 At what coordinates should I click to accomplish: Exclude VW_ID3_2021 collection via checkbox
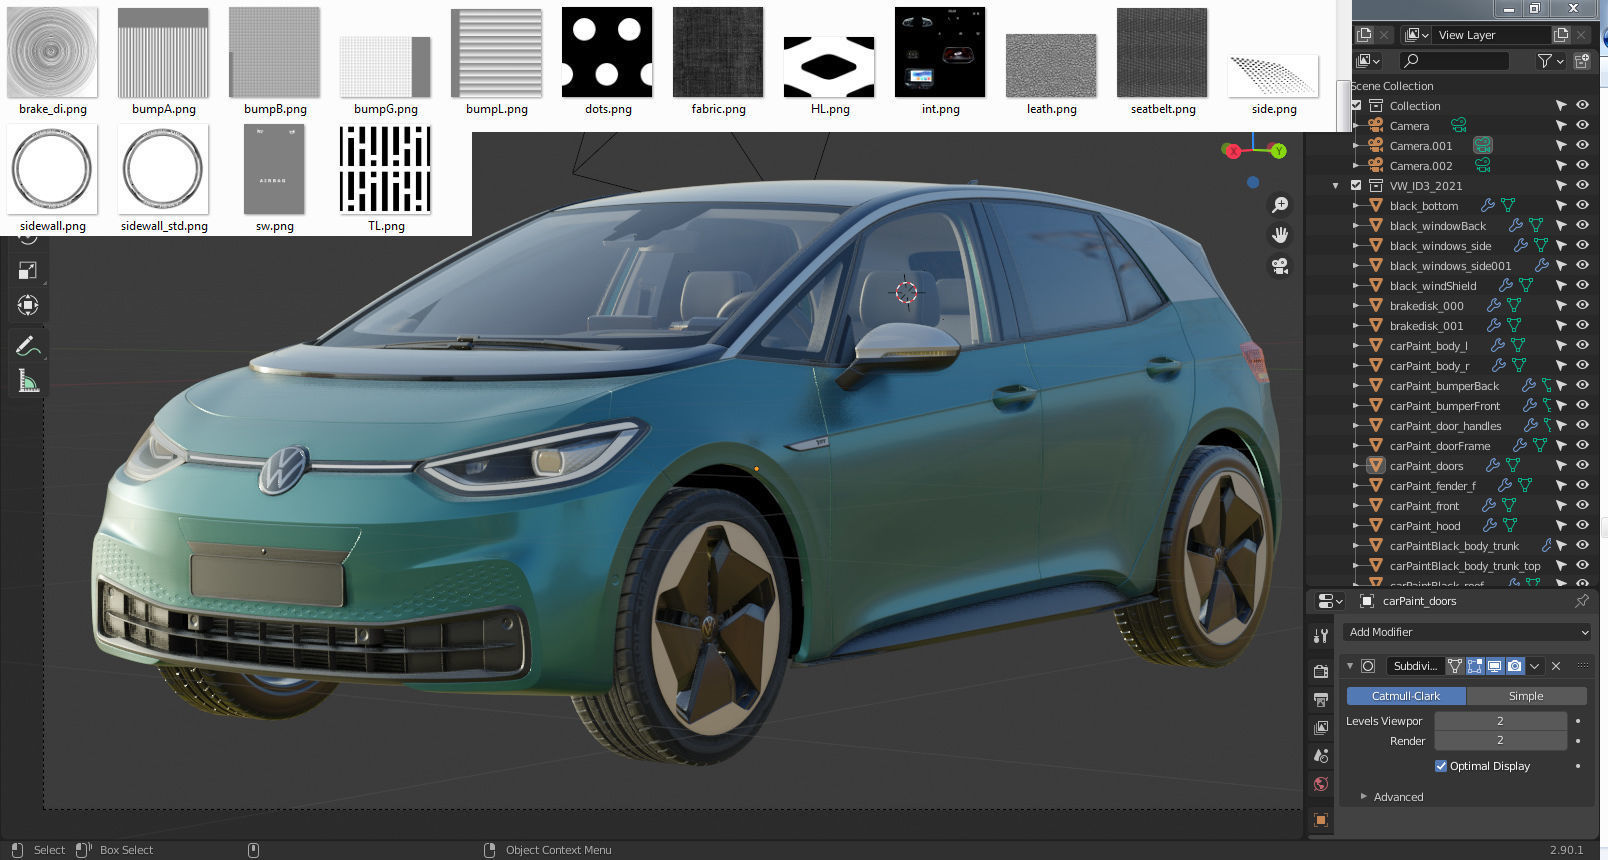coord(1356,186)
